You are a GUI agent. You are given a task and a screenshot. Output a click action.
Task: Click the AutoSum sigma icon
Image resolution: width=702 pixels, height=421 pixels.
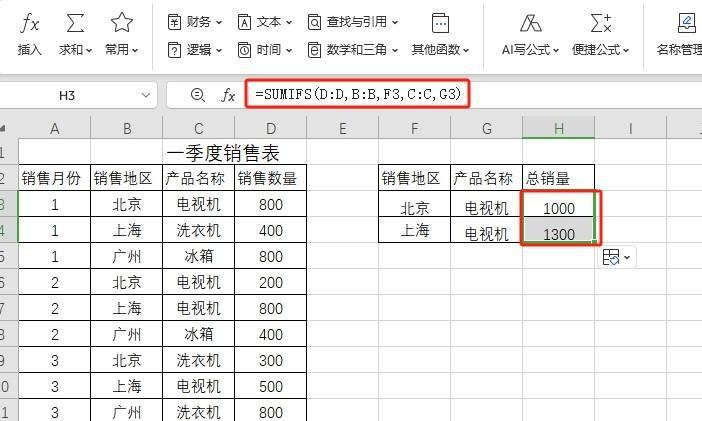75,22
